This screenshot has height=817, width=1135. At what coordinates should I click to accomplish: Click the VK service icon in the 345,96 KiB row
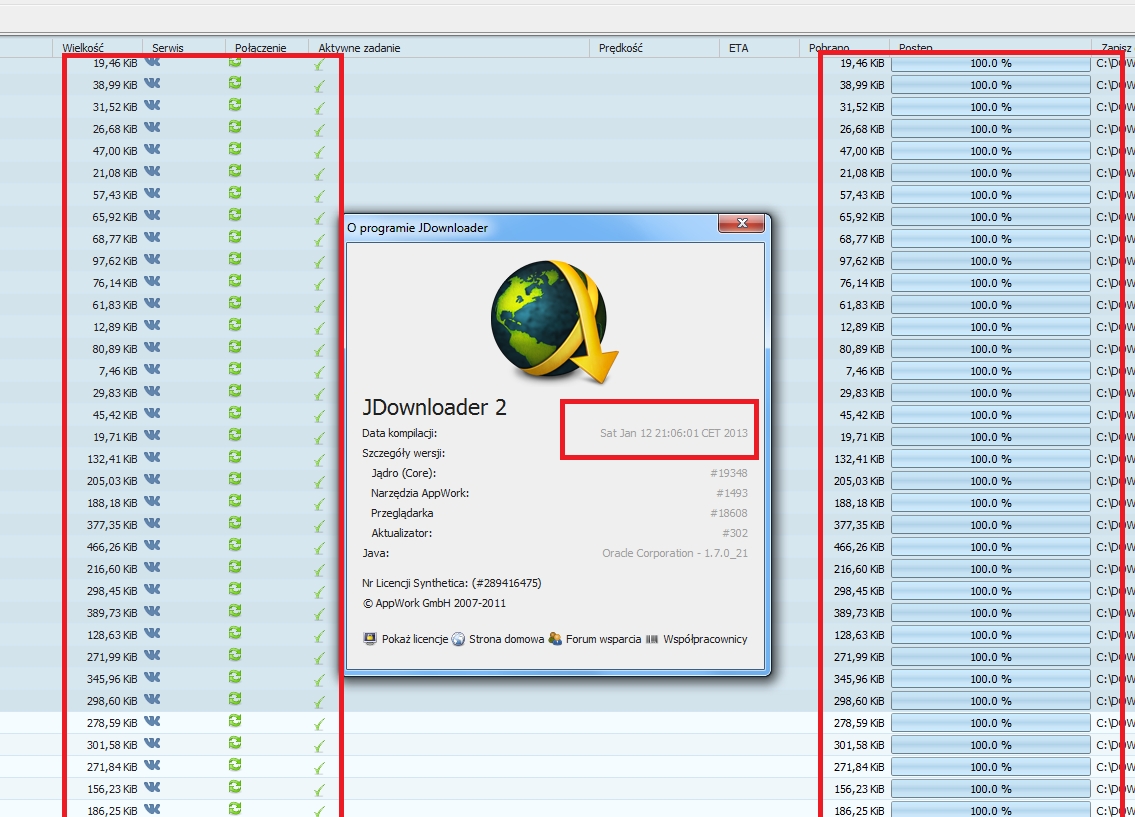pos(152,678)
